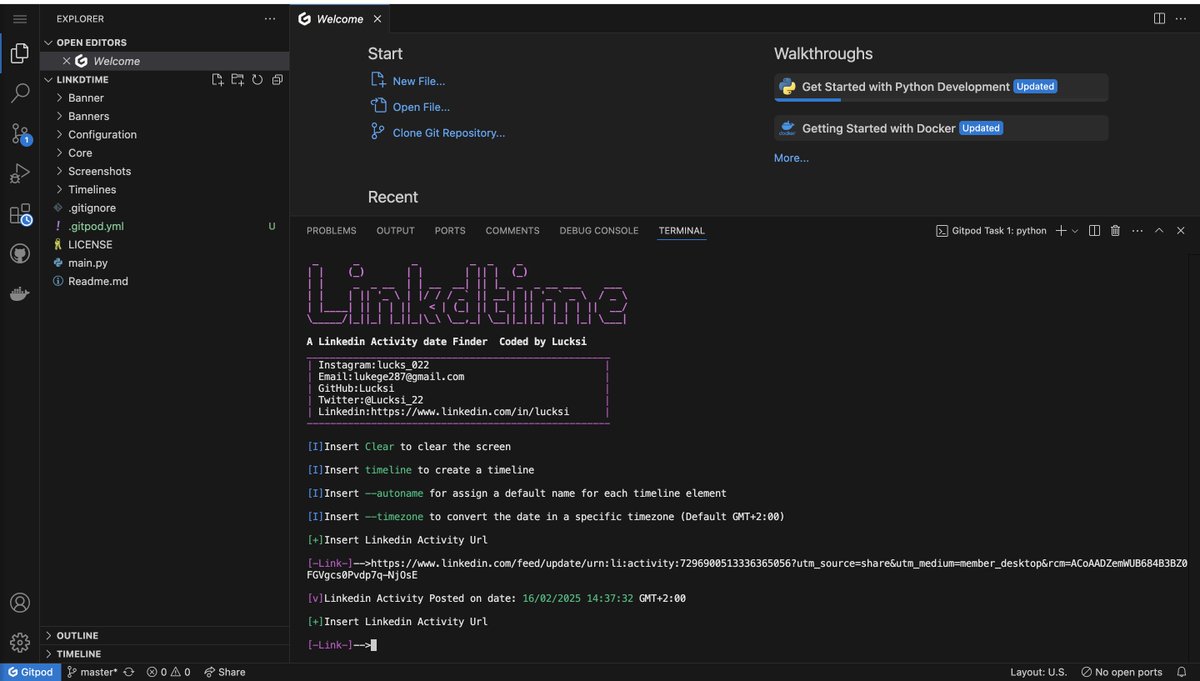
Task: Switch to the Comments tab
Action: tap(512, 231)
